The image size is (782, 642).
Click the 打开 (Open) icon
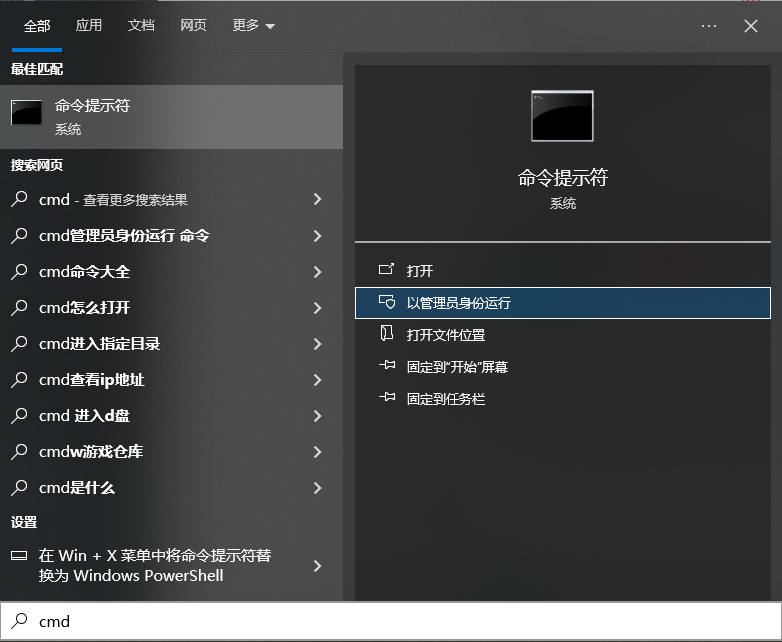[387, 270]
